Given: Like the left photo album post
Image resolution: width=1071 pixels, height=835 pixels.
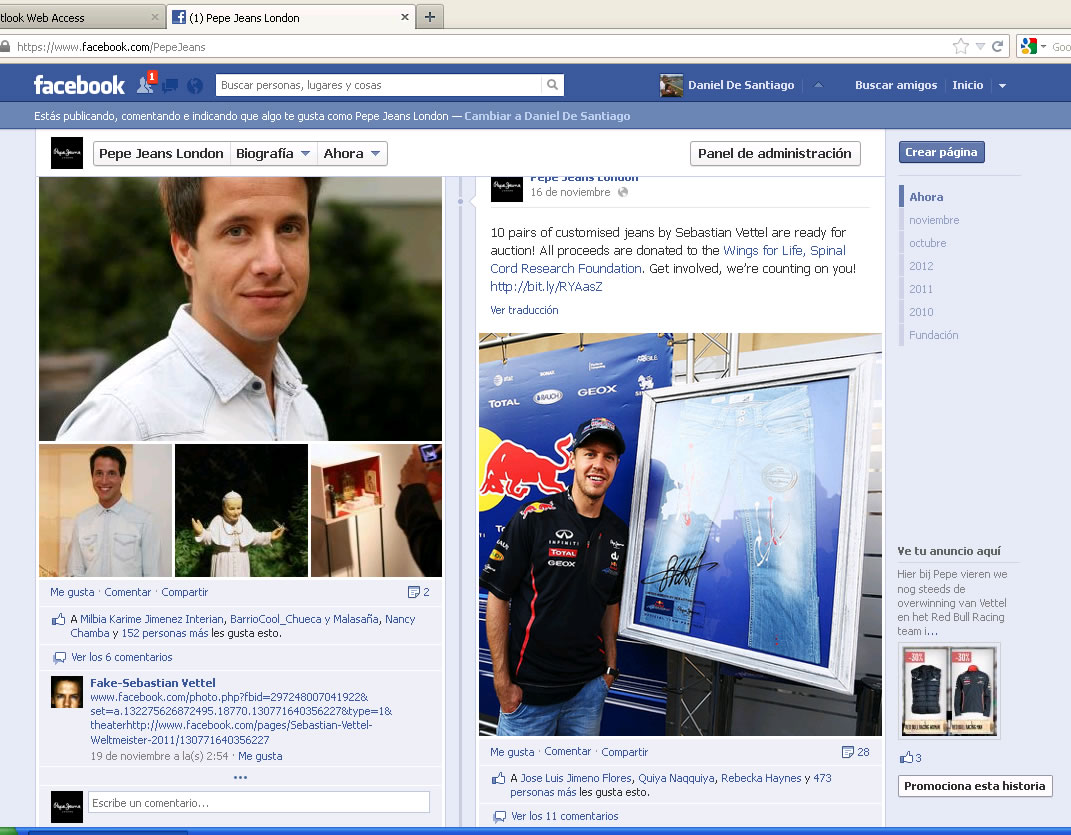Looking at the screenshot, I should [72, 592].
